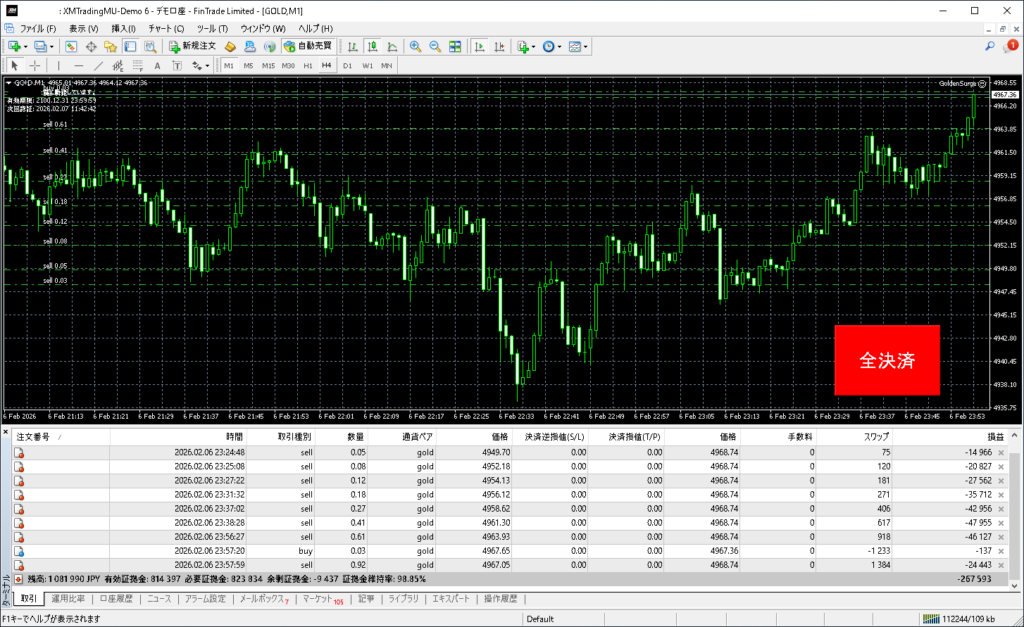Select the text label 'A' tool
This screenshot has width=1024, height=627.
(x=157, y=65)
